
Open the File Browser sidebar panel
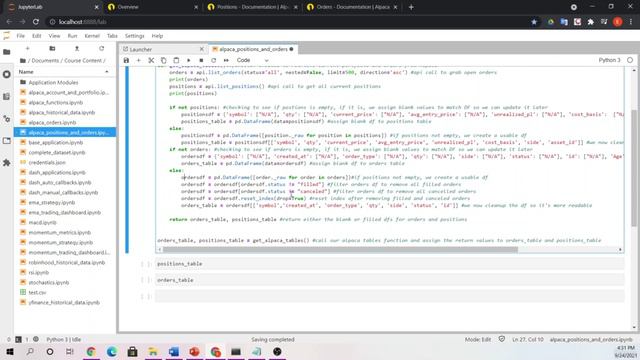(x=7, y=52)
